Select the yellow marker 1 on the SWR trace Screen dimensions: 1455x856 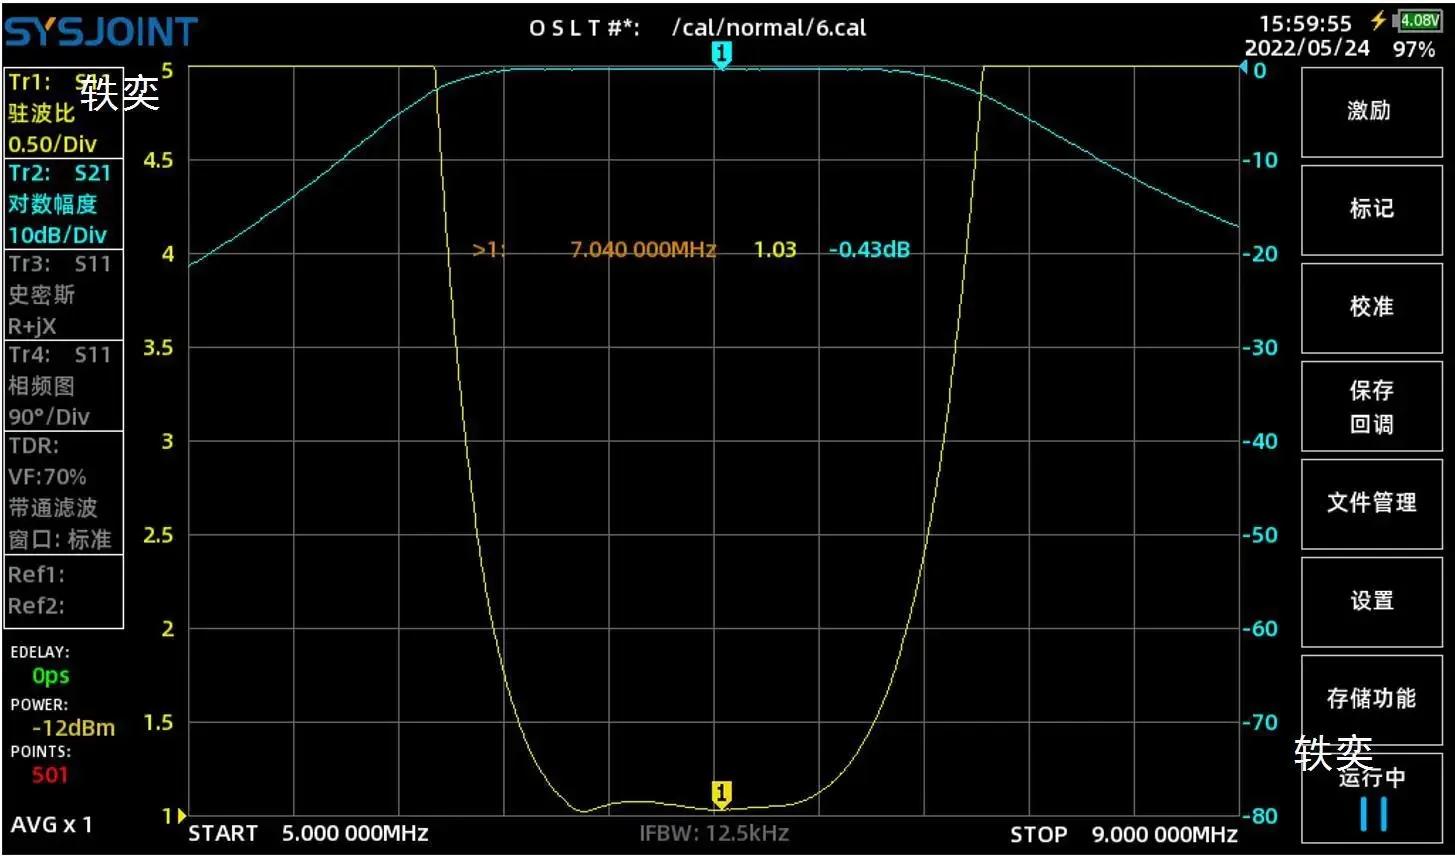[x=721, y=795]
